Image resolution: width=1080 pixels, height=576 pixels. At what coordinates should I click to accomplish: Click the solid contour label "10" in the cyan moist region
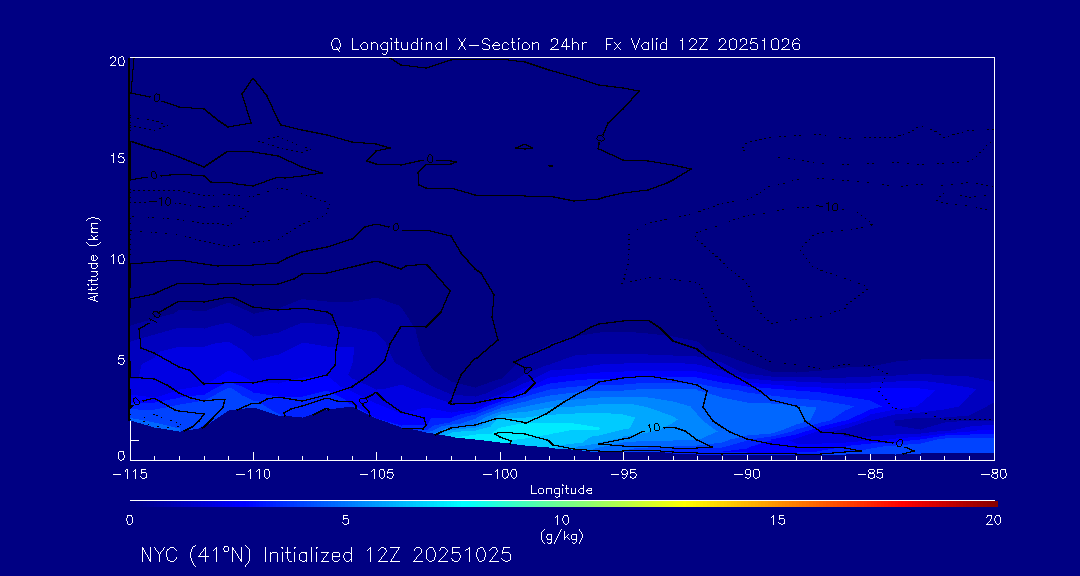(x=653, y=428)
